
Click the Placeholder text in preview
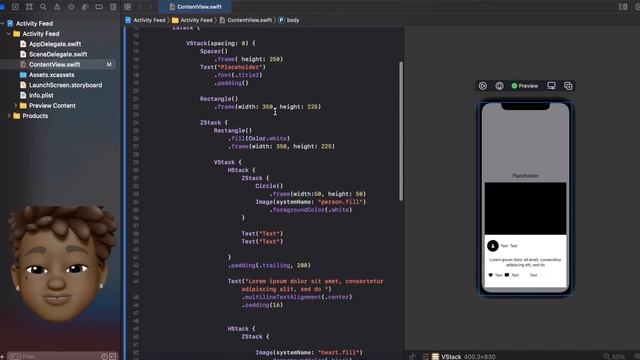coord(525,176)
